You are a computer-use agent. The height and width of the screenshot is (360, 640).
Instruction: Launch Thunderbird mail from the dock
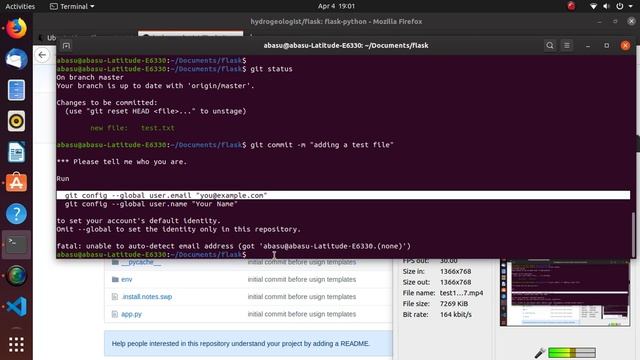[16, 59]
